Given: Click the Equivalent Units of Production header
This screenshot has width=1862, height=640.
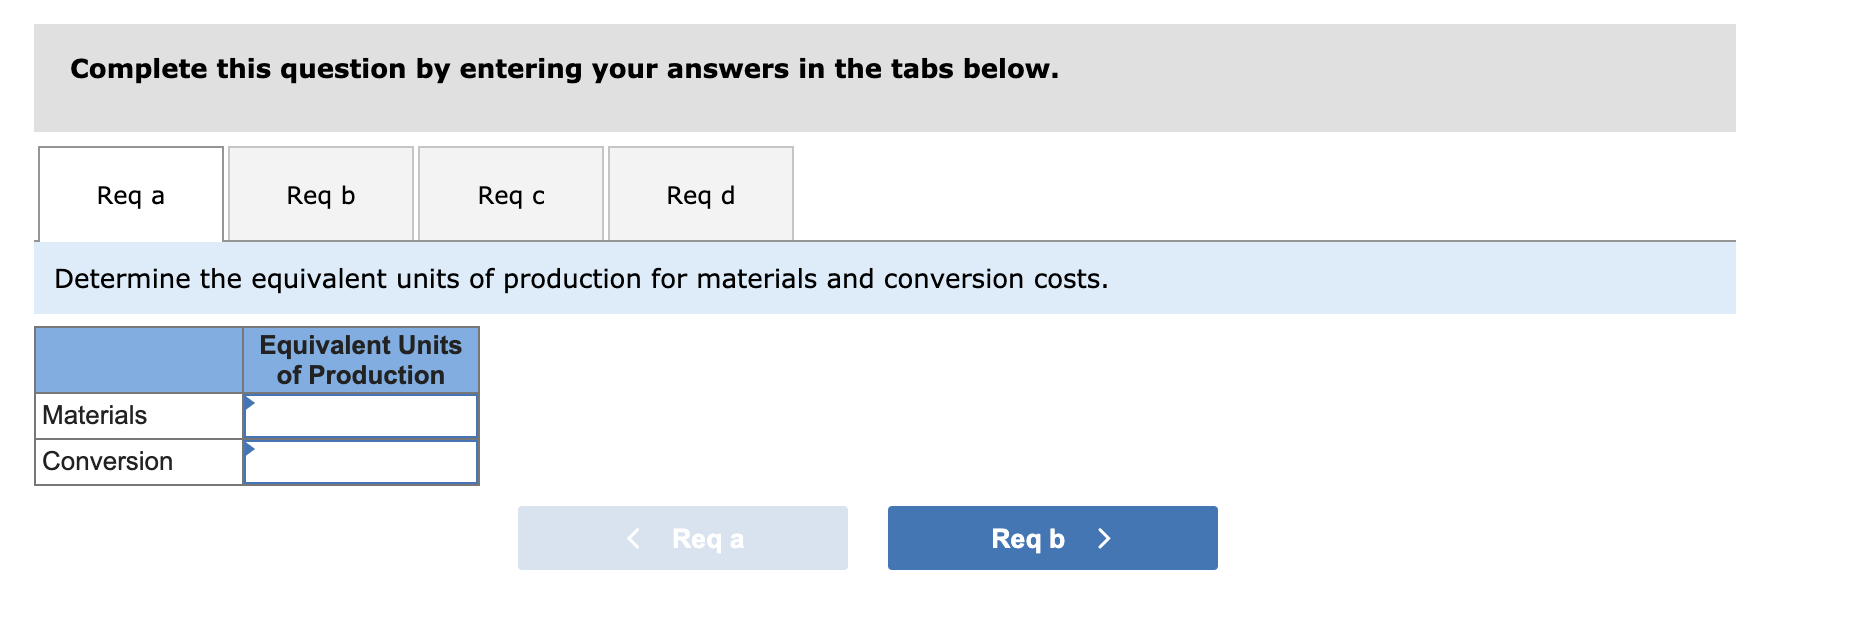Looking at the screenshot, I should pyautogui.click(x=360, y=361).
